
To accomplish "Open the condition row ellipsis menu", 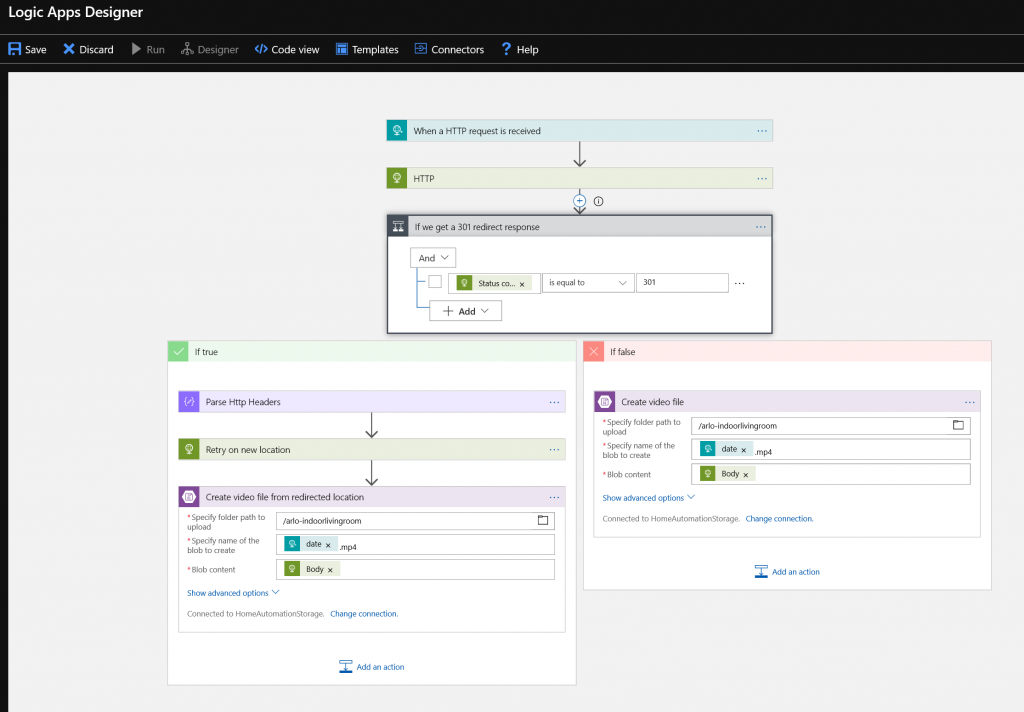I will [739, 283].
